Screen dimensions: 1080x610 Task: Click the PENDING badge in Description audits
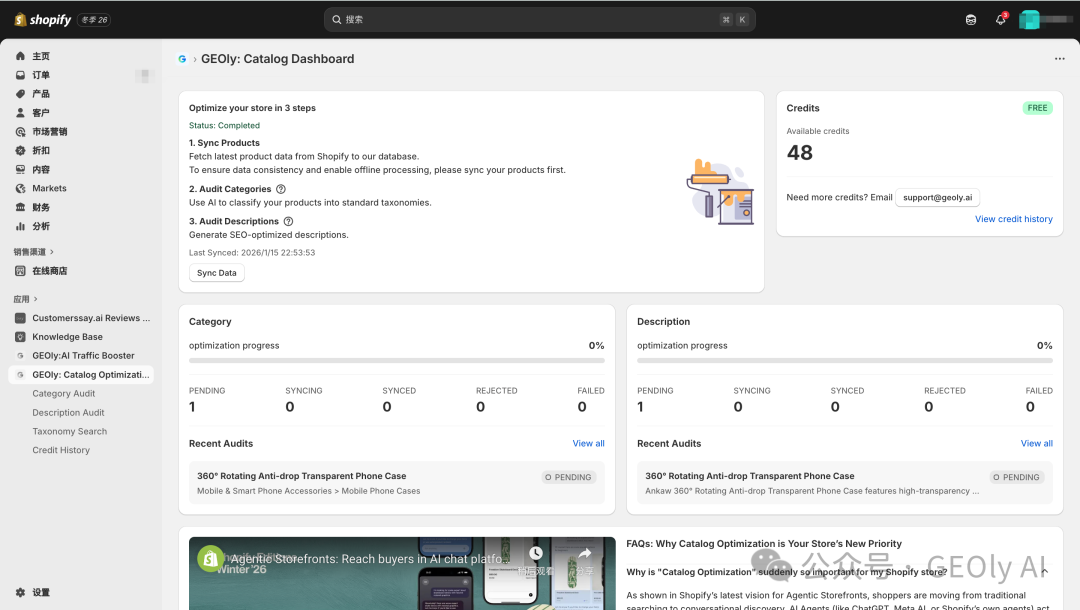click(1017, 477)
